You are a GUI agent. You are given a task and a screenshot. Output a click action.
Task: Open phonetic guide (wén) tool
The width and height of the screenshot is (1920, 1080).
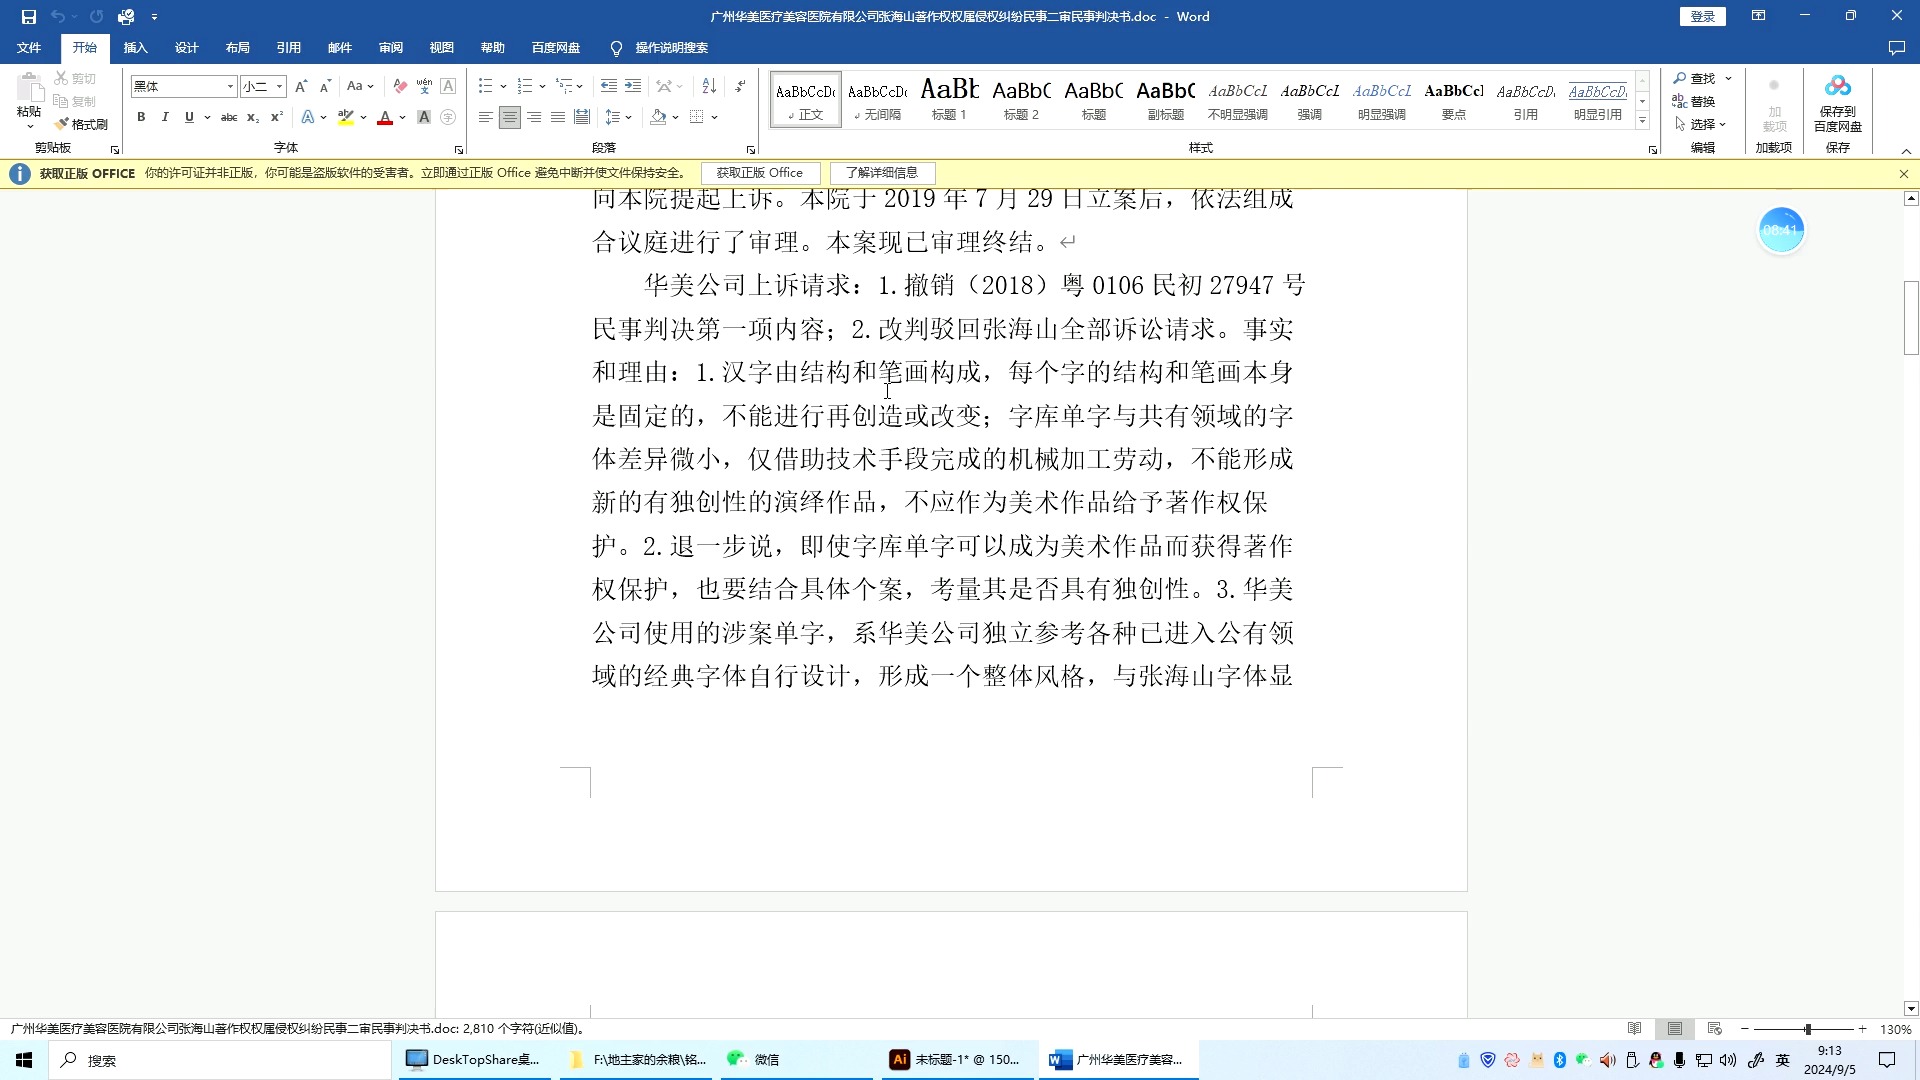tap(424, 86)
